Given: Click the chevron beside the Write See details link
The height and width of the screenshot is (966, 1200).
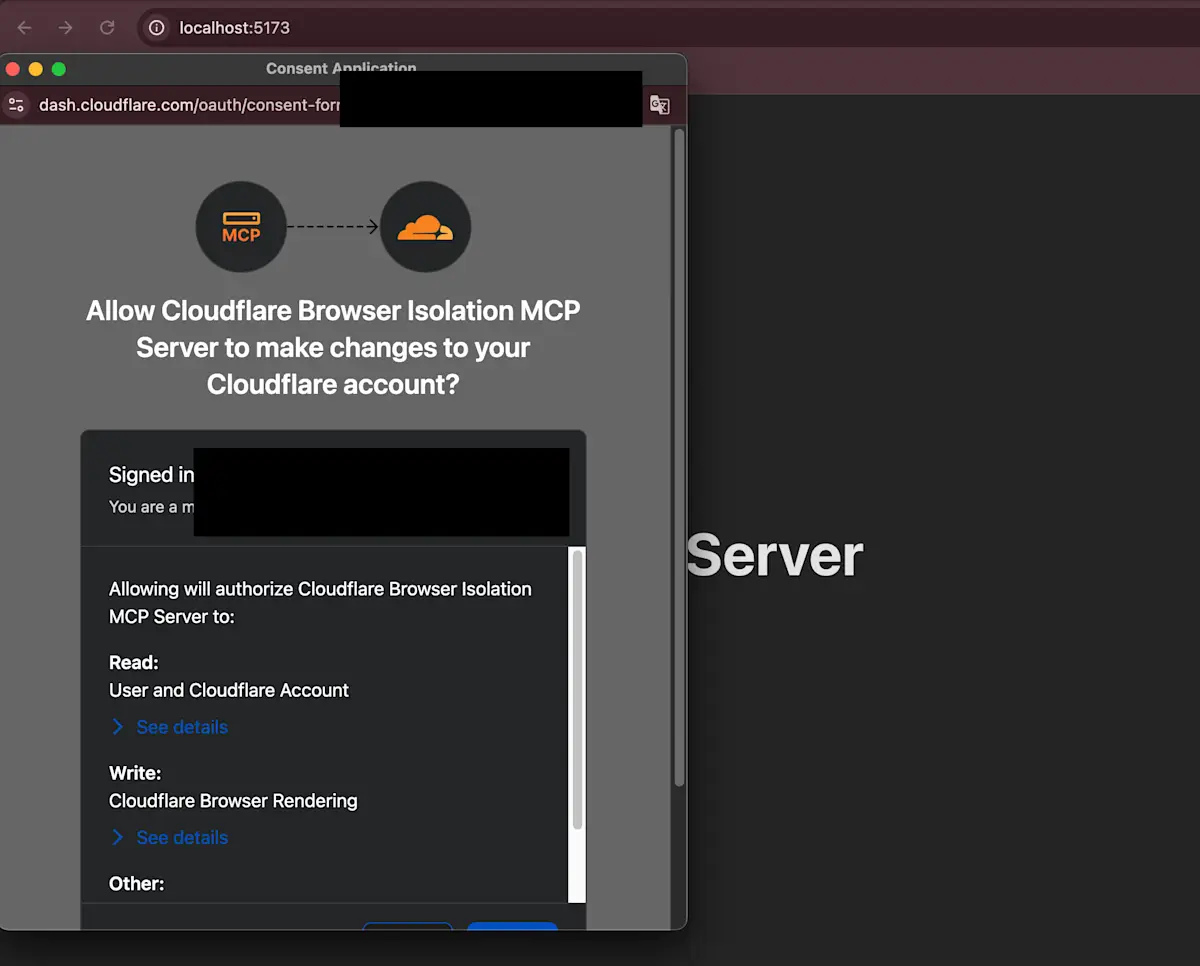Looking at the screenshot, I should 117,837.
